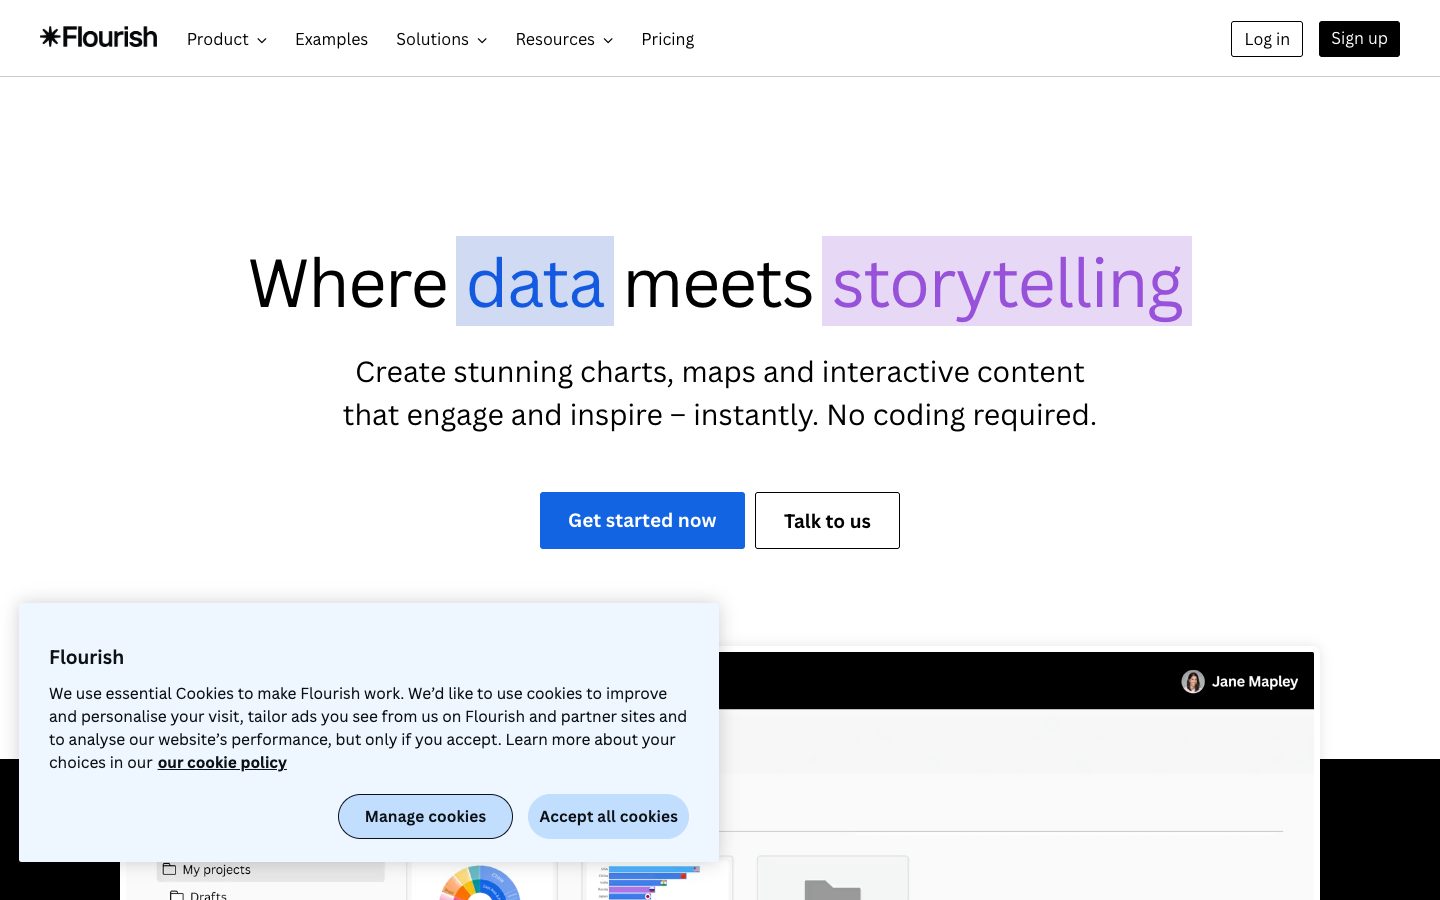1440x900 pixels.
Task: Open the sunburst chart thumbnail
Action: click(481, 882)
